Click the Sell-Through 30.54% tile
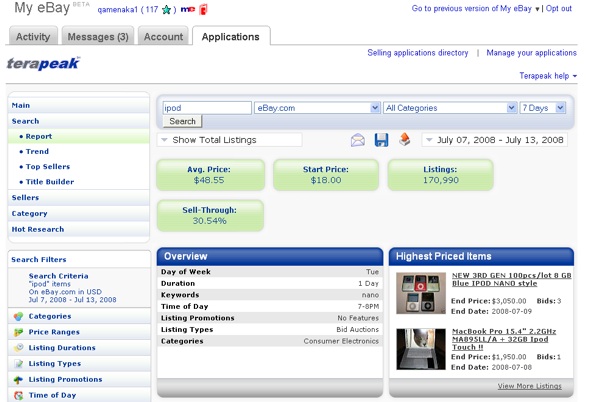Image resolution: width=590 pixels, height=402 pixels. pyautogui.click(x=210, y=215)
